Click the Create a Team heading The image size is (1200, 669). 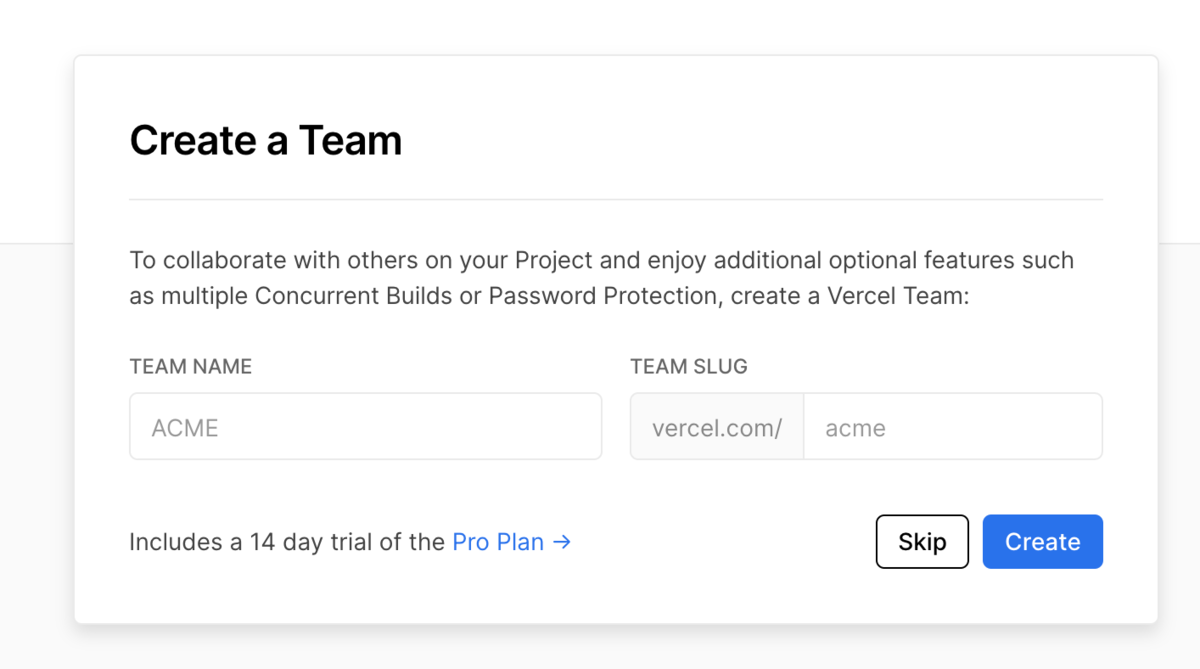[x=265, y=140]
